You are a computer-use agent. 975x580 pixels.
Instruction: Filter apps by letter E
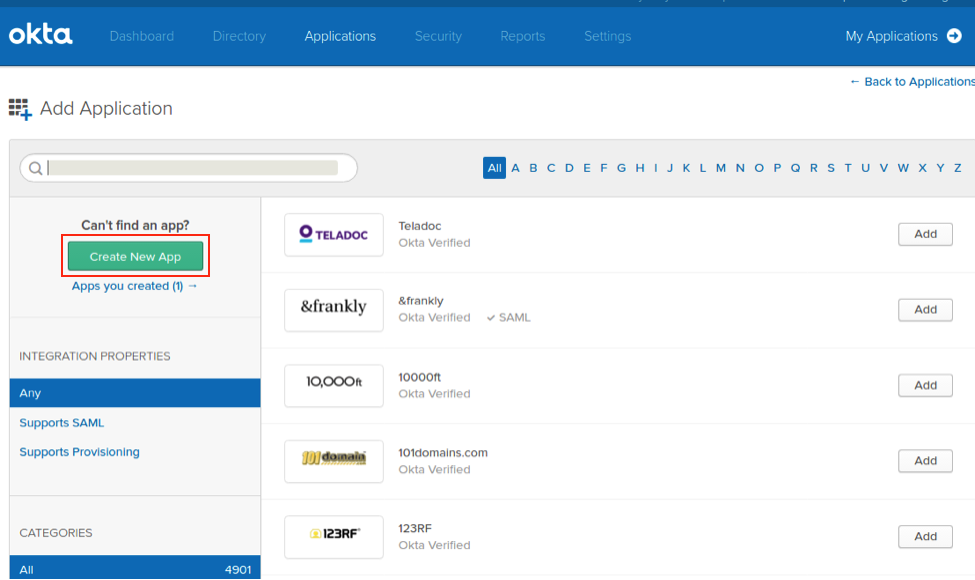tap(587, 168)
